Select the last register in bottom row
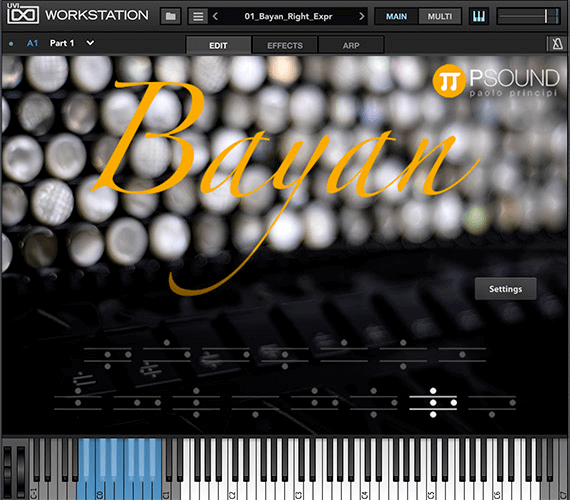Viewport: 570px width, 500px height. (492, 403)
